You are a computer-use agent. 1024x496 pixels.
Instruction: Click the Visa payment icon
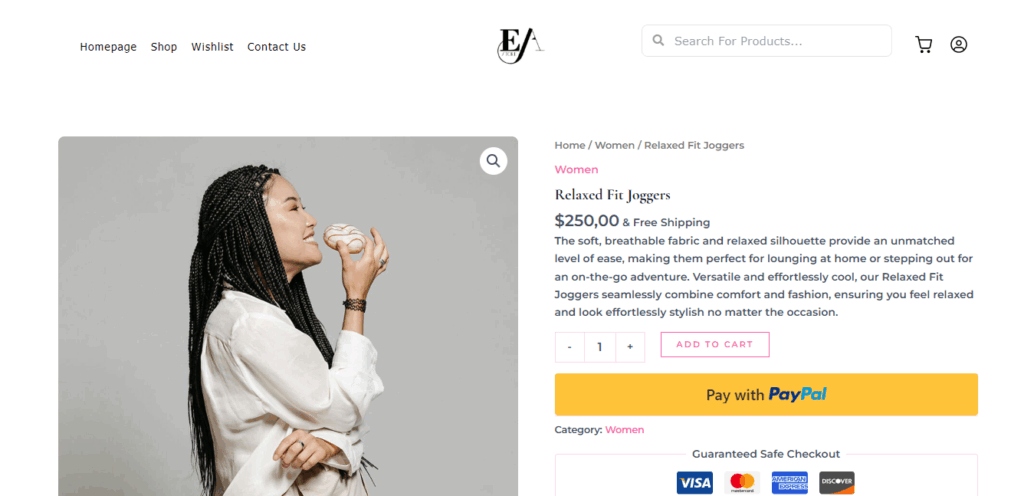click(694, 483)
